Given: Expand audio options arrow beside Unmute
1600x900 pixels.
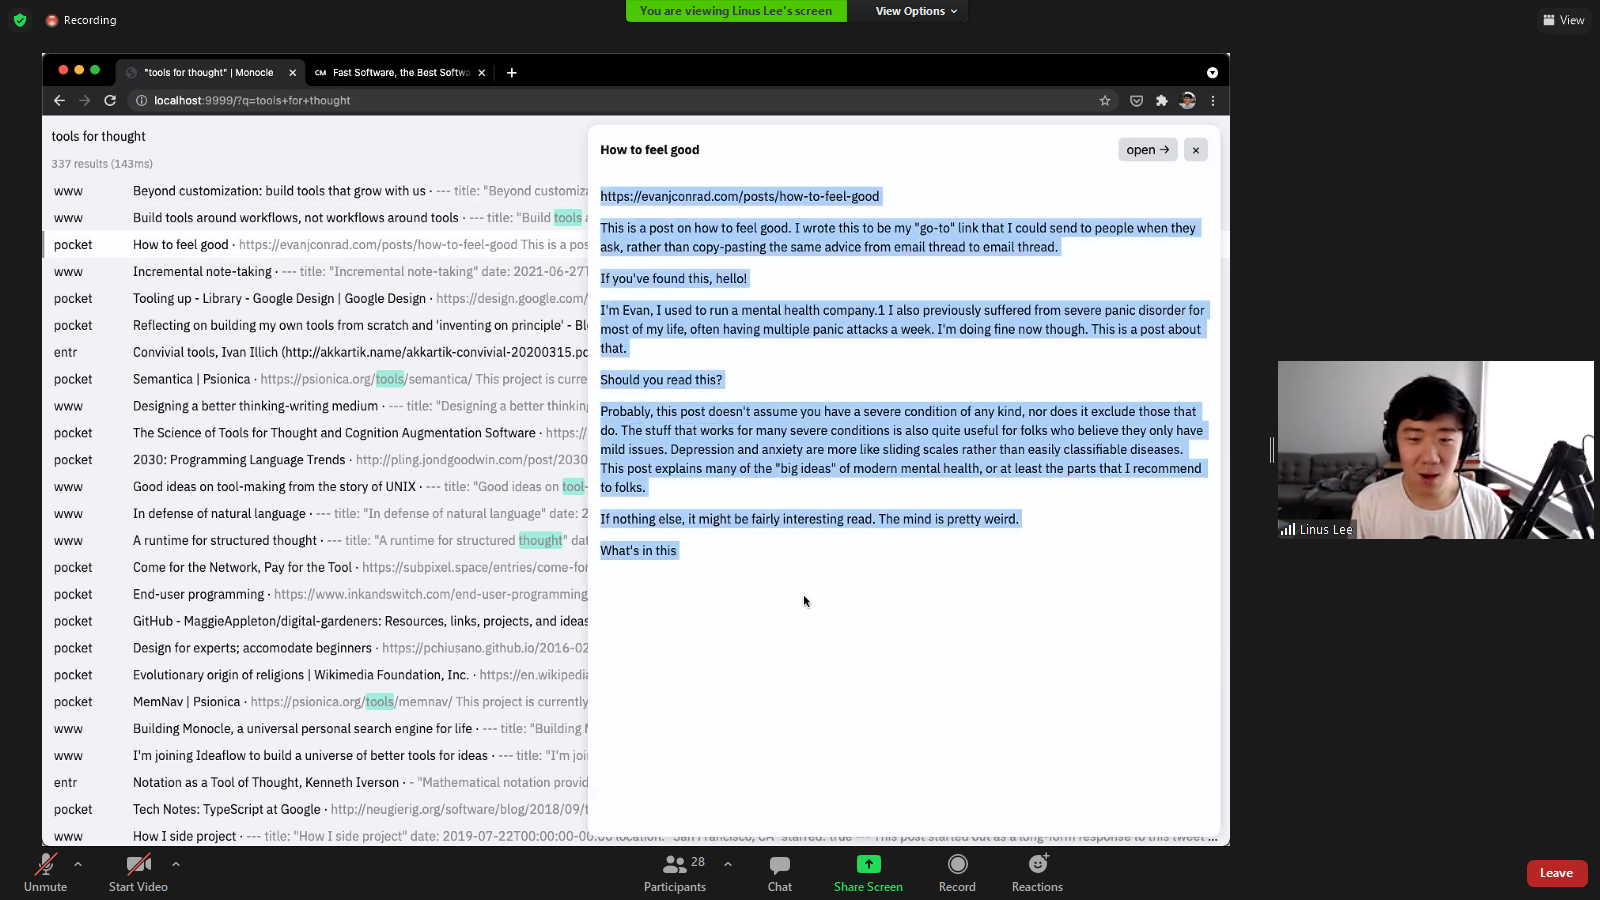Looking at the screenshot, I should tap(78, 864).
